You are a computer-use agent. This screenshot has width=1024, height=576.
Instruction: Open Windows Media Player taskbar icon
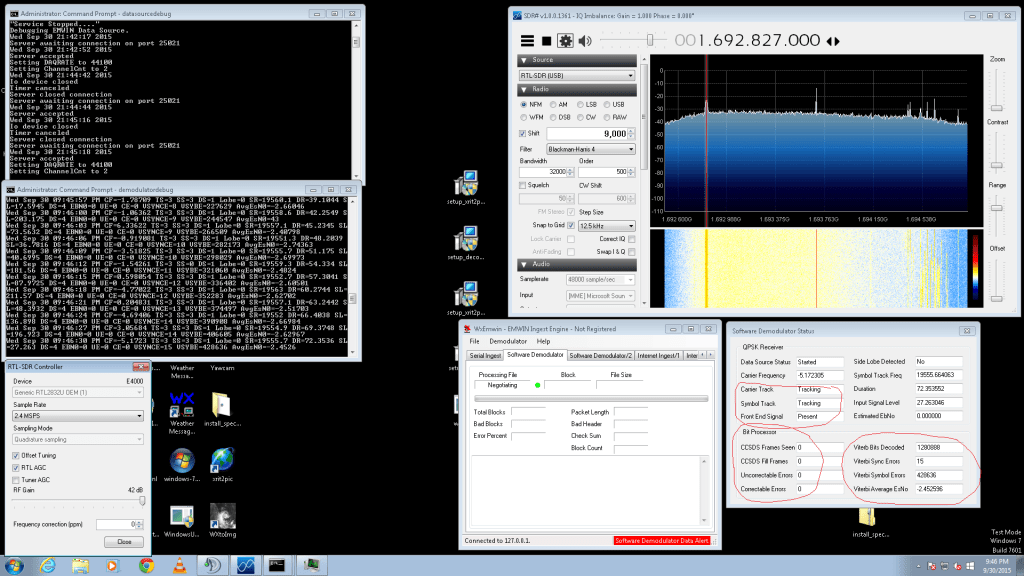113,566
